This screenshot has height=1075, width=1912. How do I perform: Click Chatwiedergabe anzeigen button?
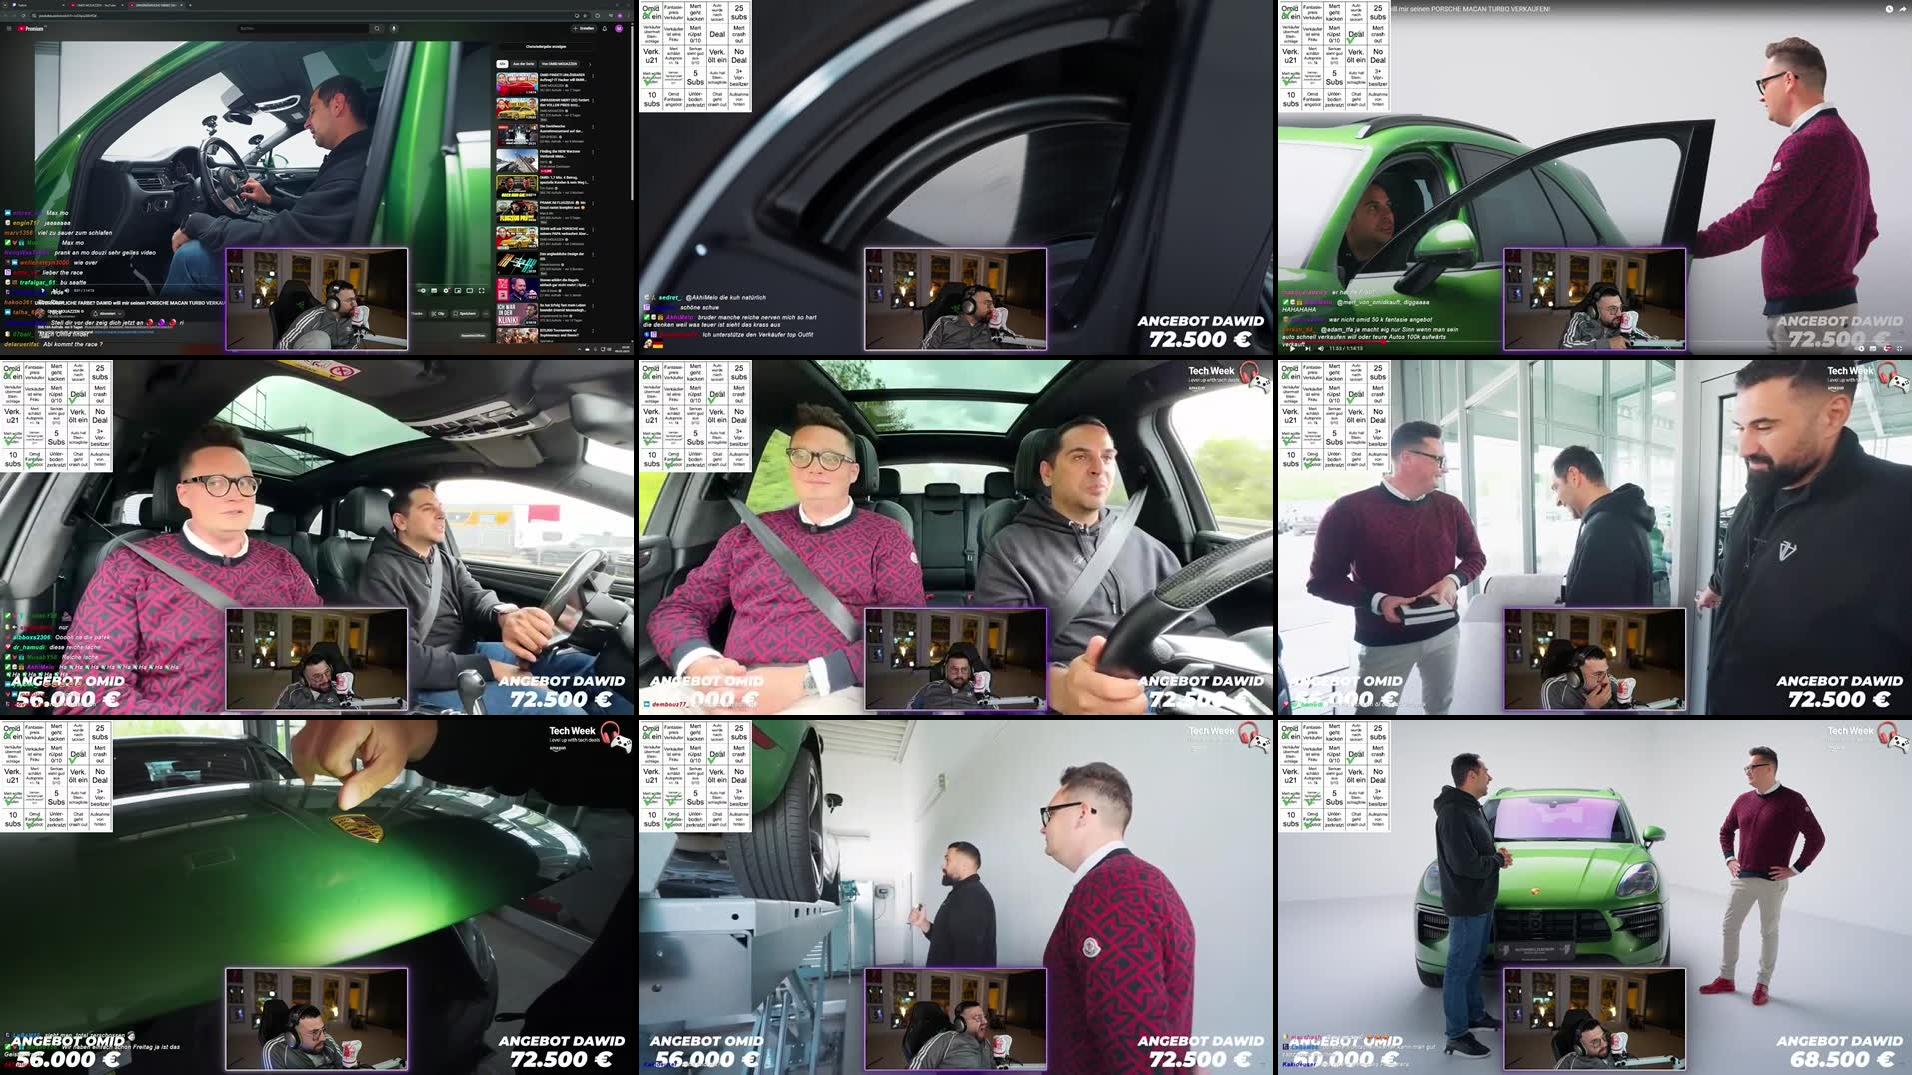pos(546,46)
